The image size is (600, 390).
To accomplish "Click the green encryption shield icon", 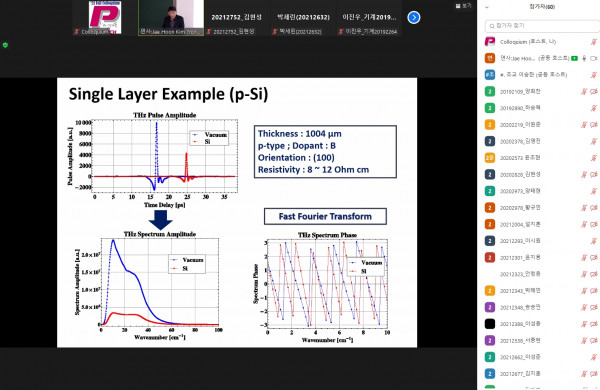I will pyautogui.click(x=5, y=45).
